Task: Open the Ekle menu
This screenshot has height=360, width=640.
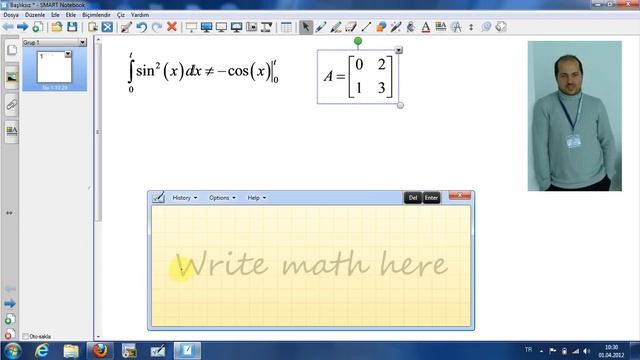Action: click(71, 15)
